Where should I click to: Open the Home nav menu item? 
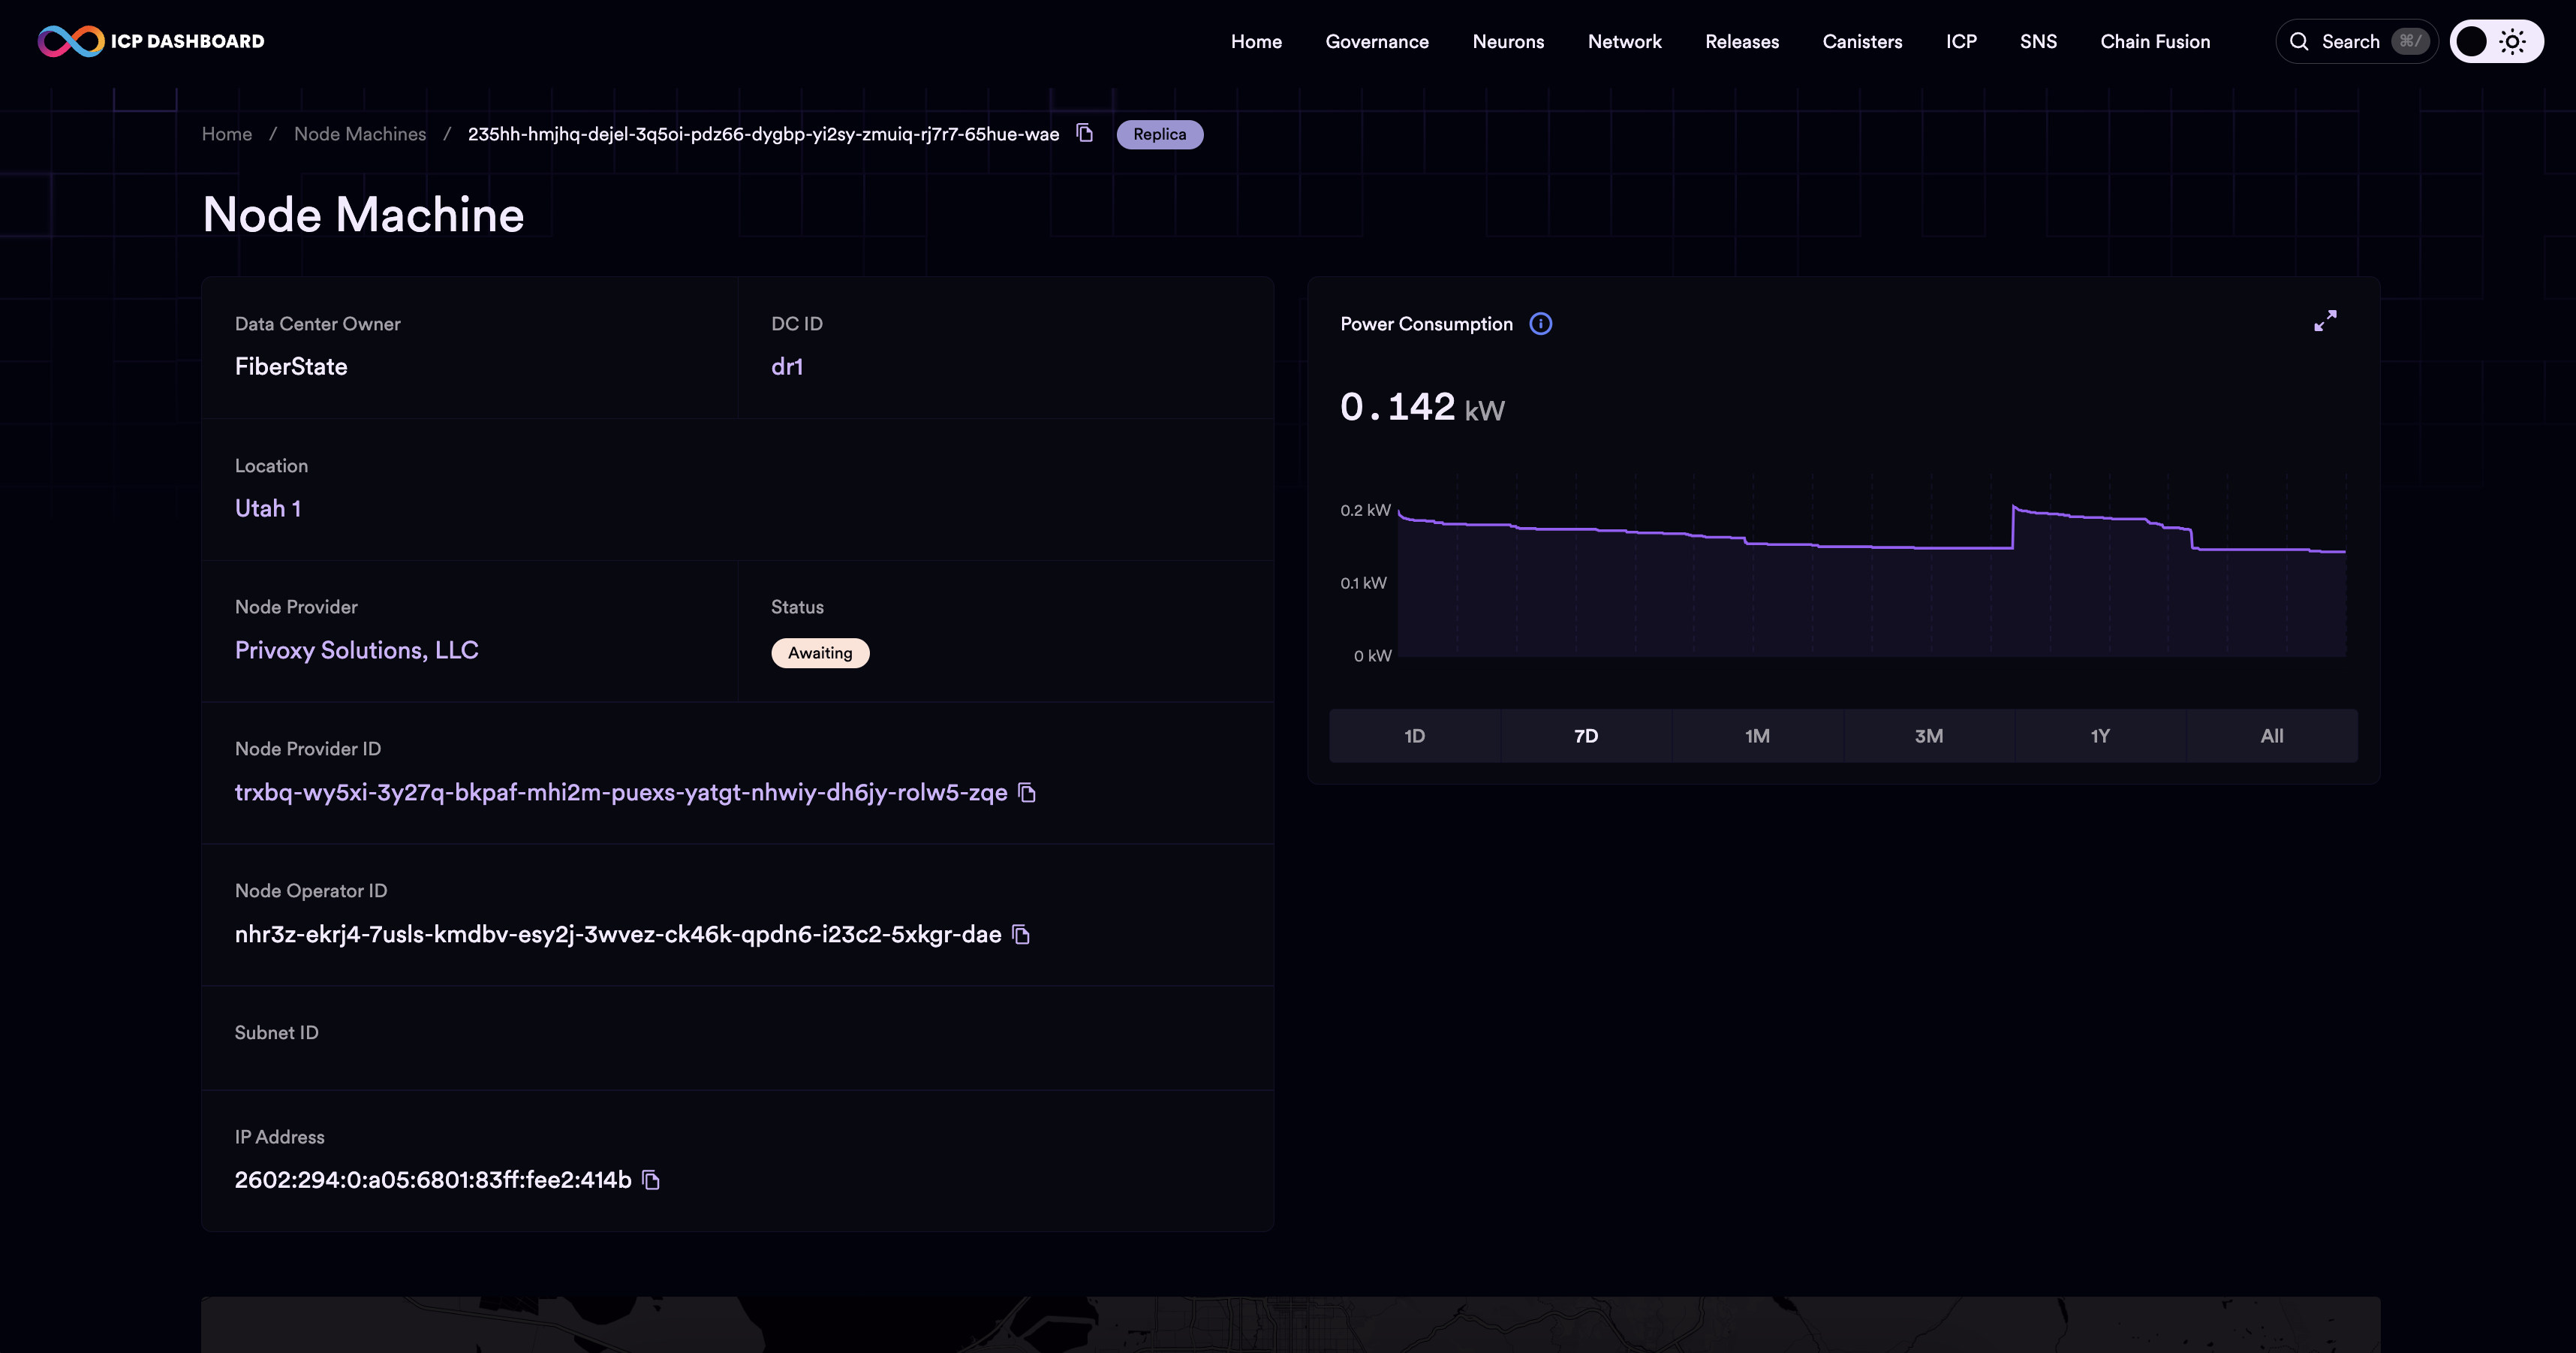pos(1256,41)
